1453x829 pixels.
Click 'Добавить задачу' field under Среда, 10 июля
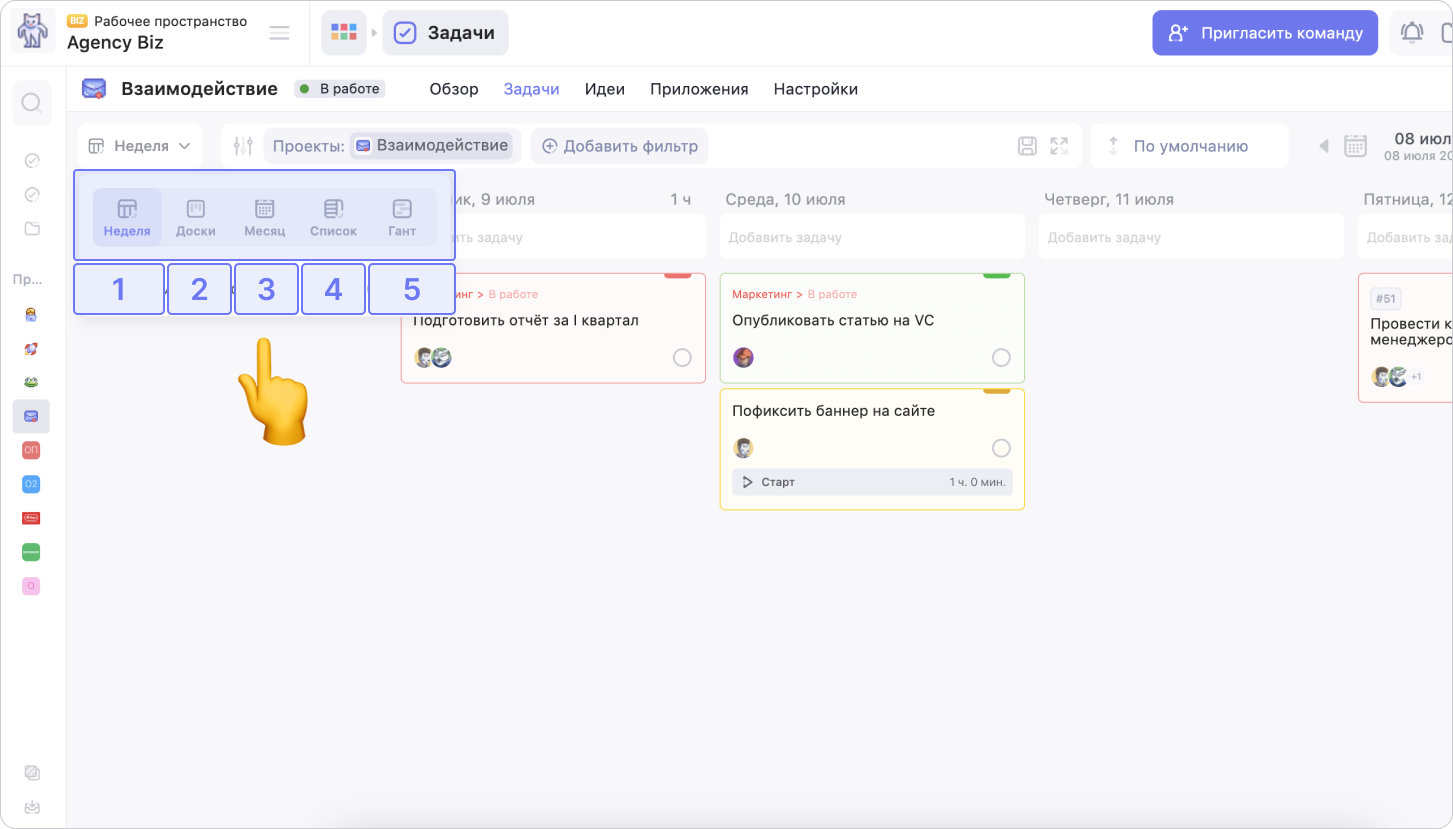pyautogui.click(x=872, y=238)
